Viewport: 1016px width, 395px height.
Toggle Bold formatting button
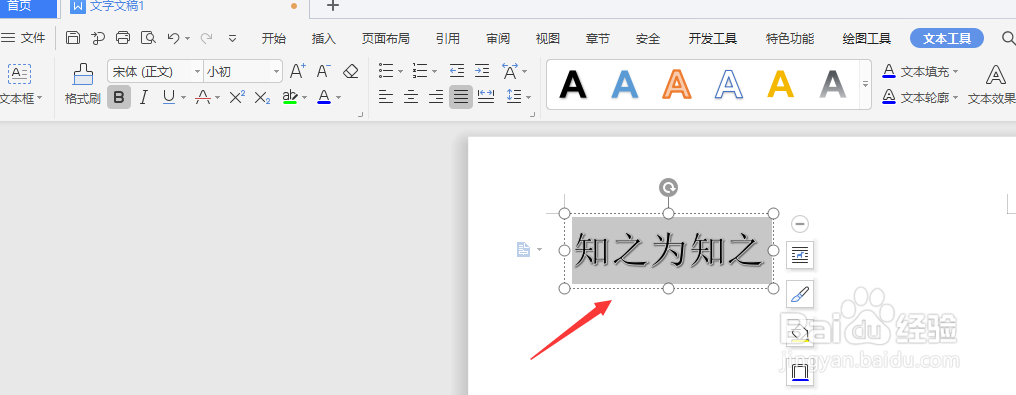pyautogui.click(x=119, y=98)
